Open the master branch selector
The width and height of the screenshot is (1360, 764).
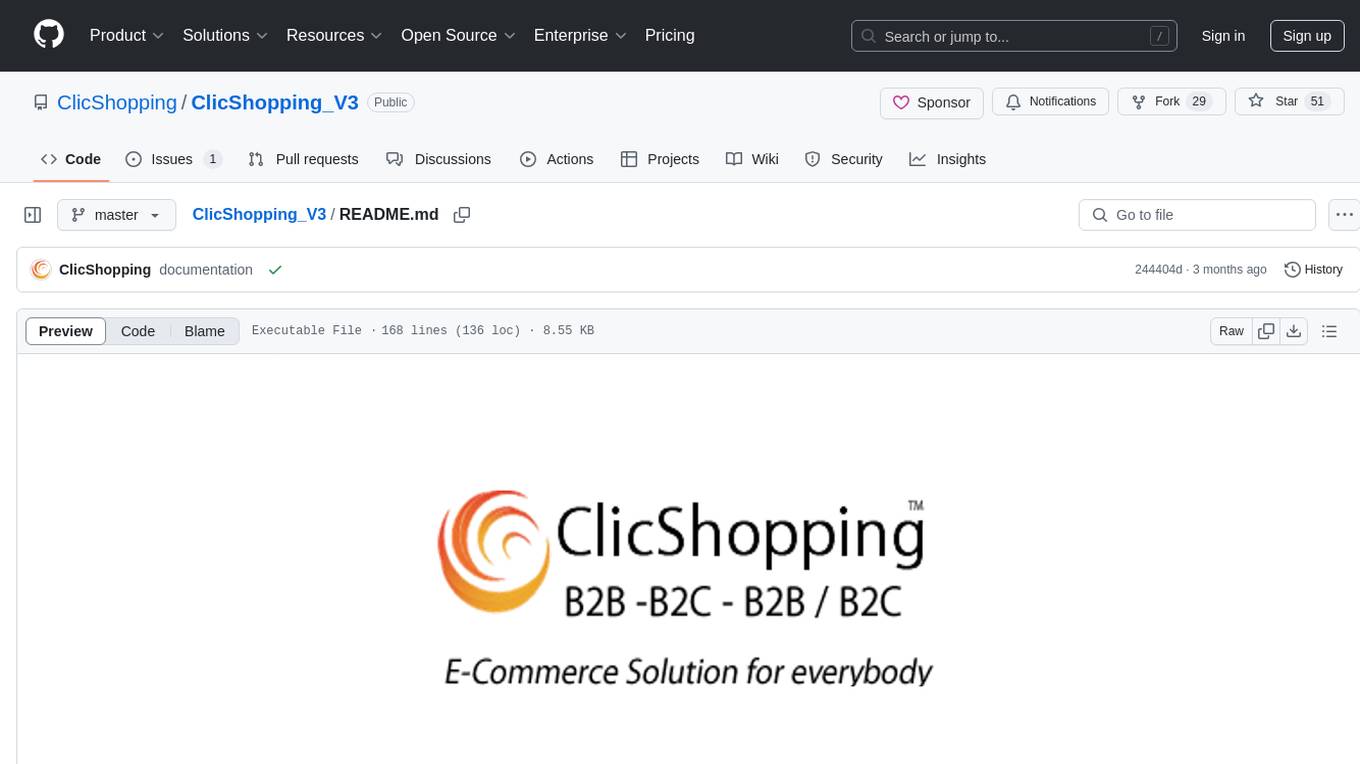point(116,215)
